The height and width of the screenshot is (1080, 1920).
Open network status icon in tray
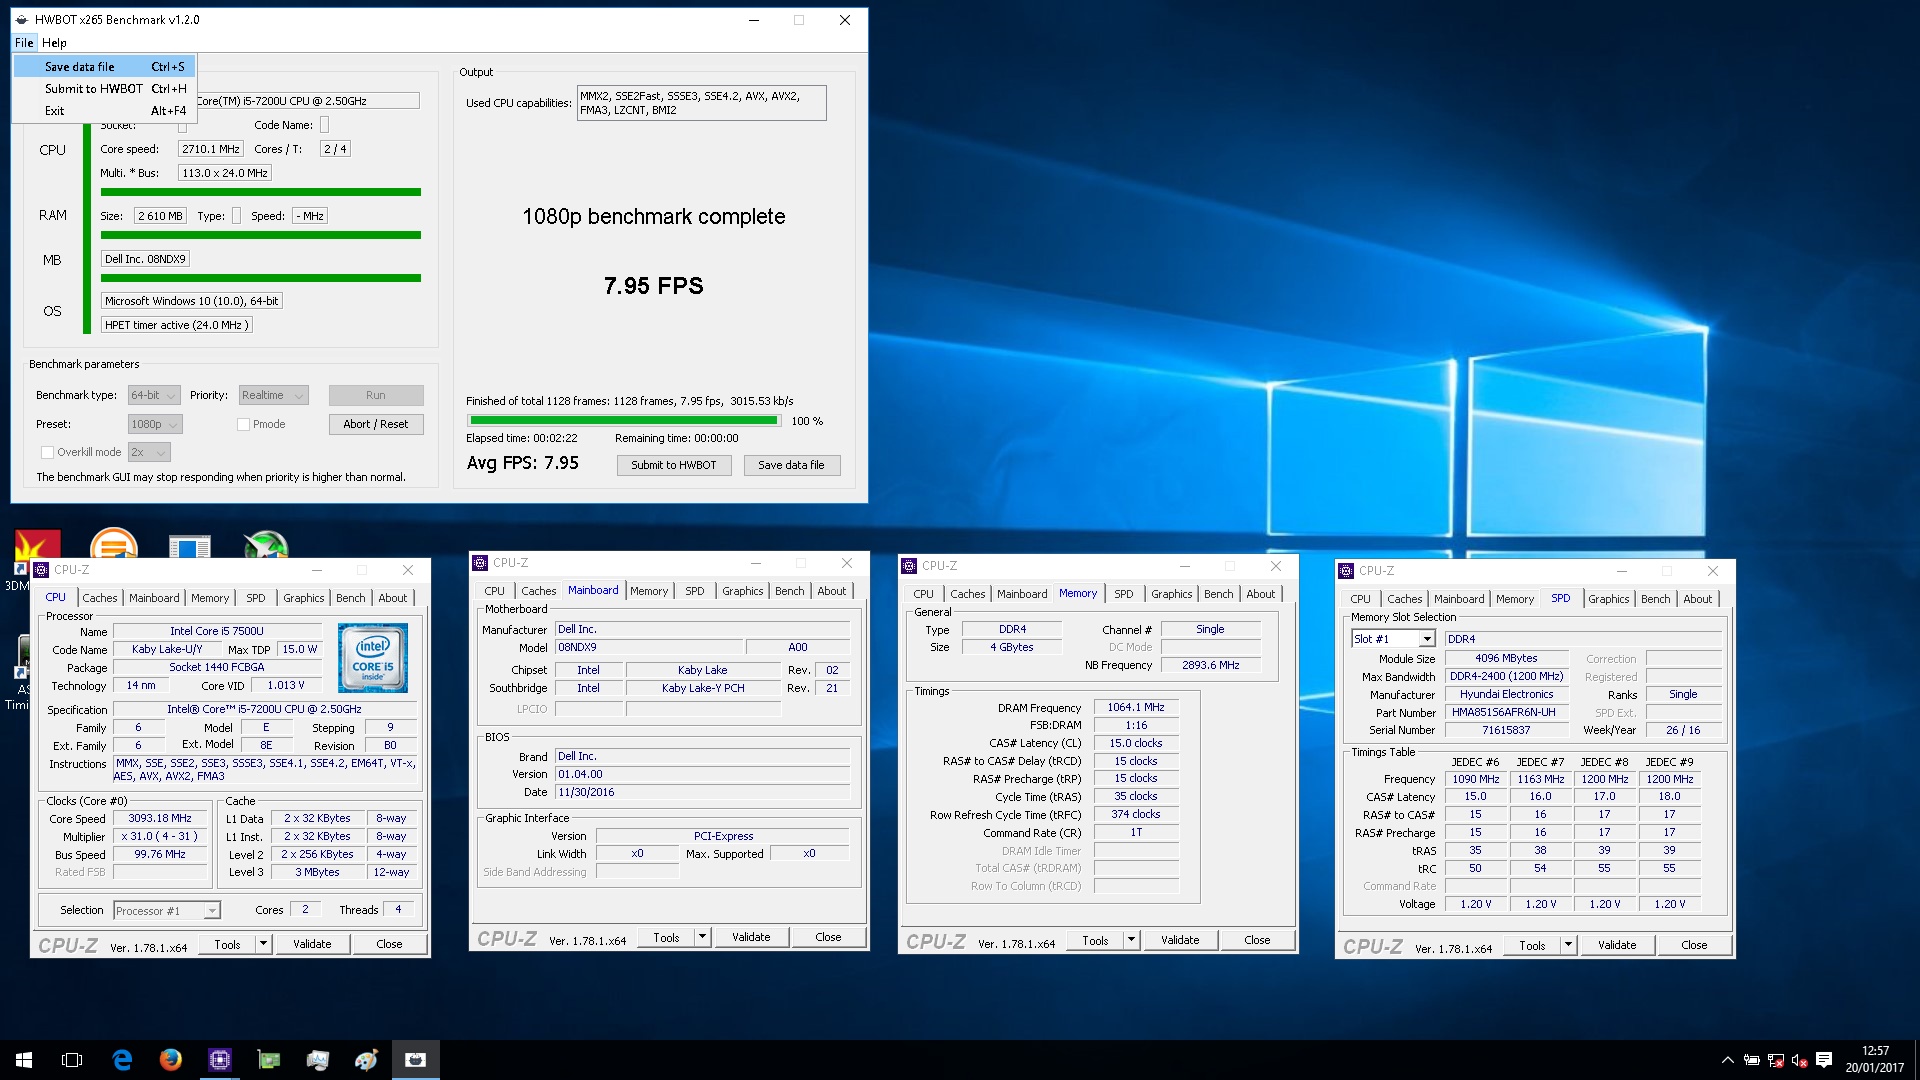(1775, 1060)
